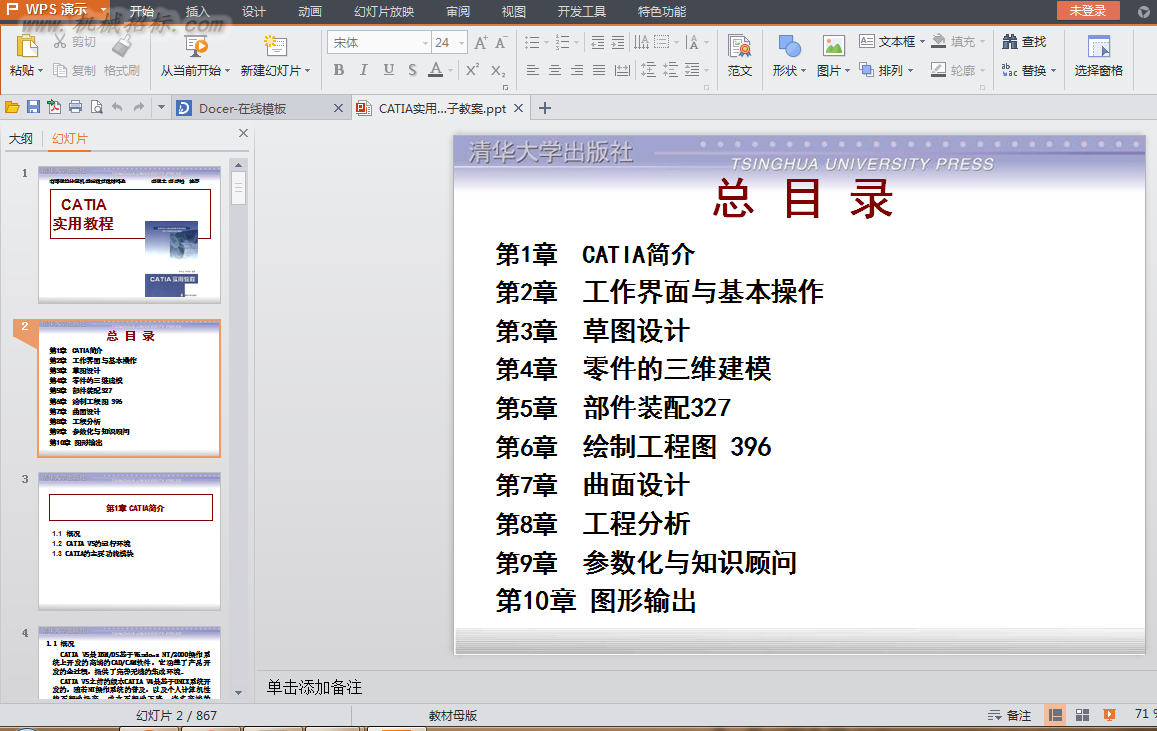Click the Redo arrow icon

tap(139, 108)
